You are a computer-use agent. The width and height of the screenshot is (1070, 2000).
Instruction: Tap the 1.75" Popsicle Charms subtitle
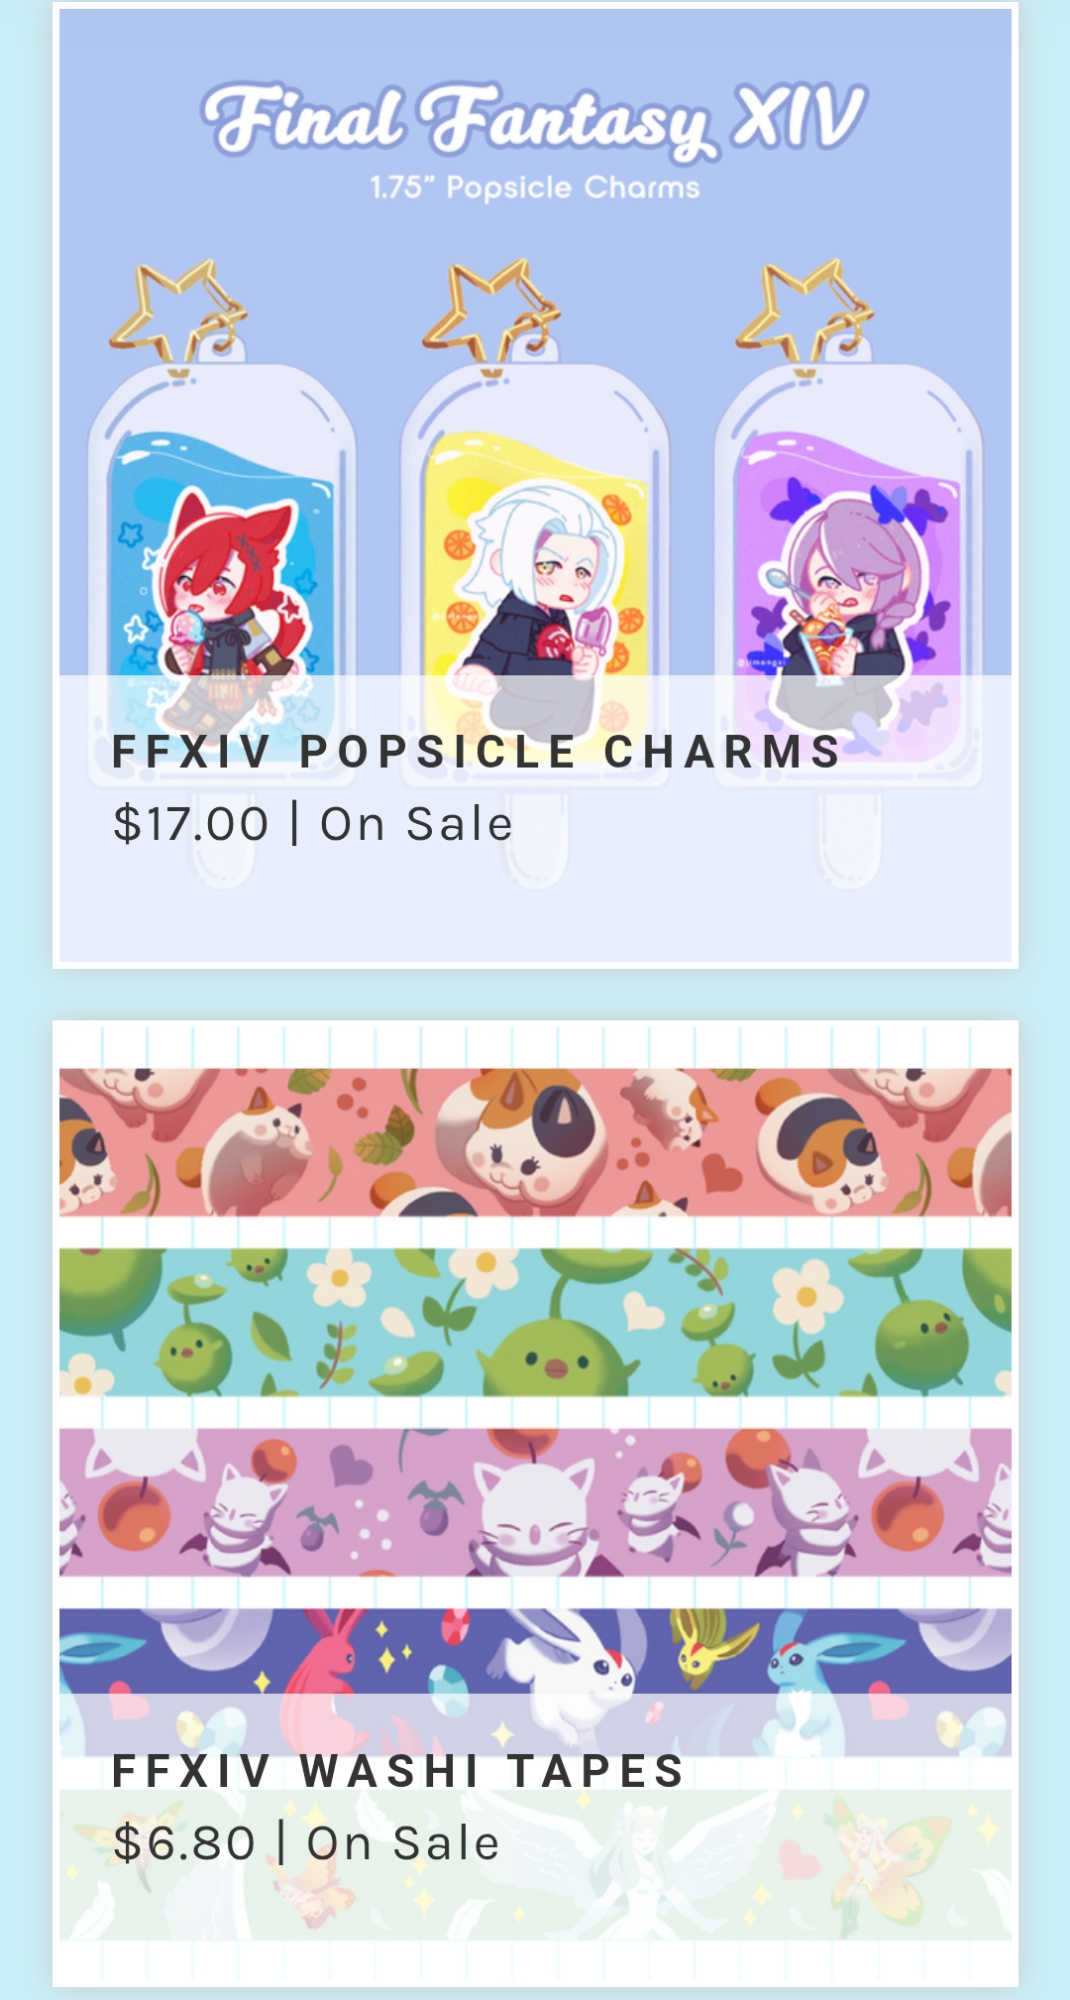pyautogui.click(x=535, y=187)
